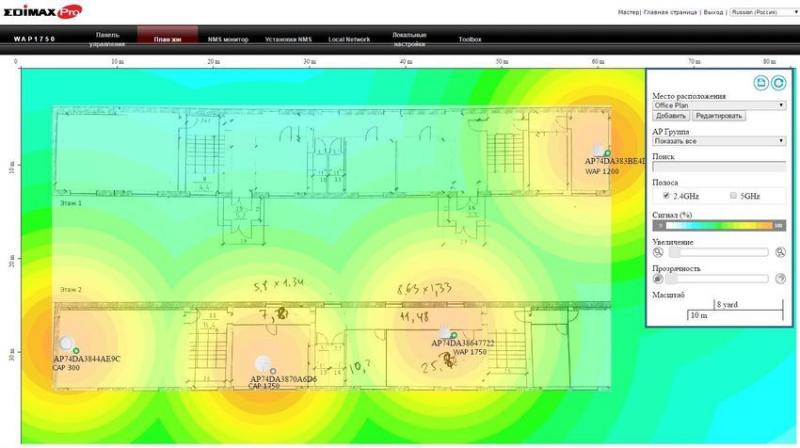Click the Edimax Pro logo
The image size is (800, 448).
point(43,11)
